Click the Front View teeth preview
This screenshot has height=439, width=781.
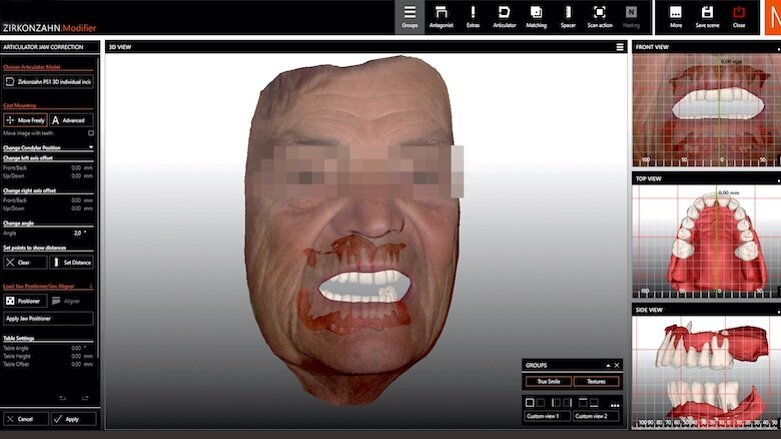click(x=706, y=110)
